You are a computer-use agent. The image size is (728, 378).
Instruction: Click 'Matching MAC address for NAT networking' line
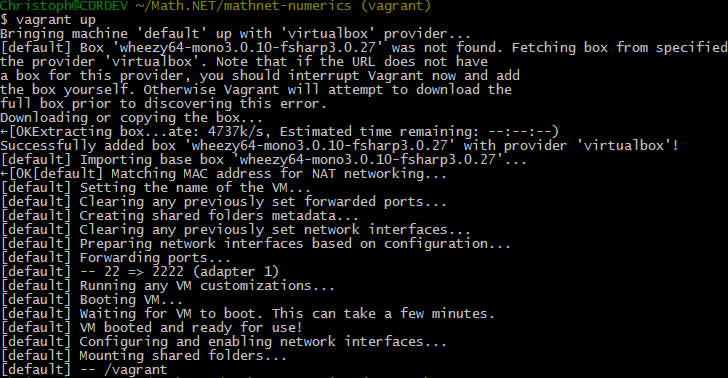[x=223, y=174]
